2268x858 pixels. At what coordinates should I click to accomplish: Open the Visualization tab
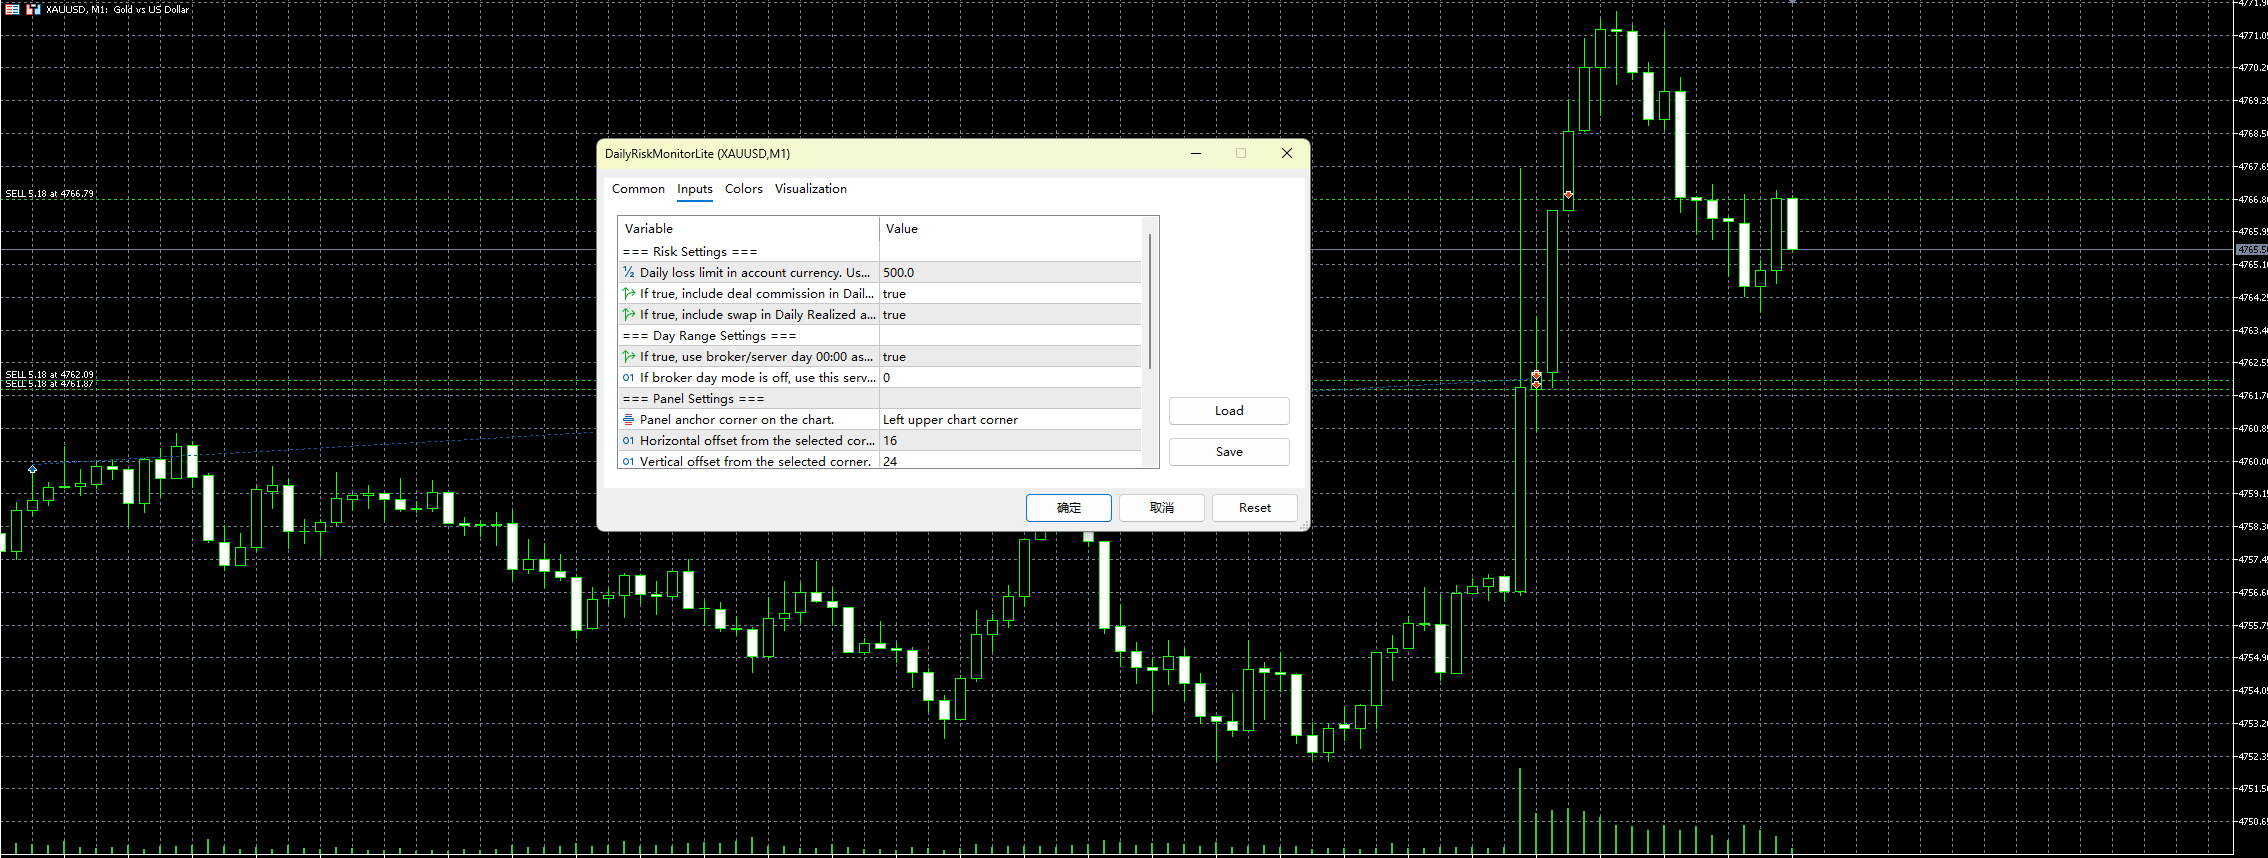[x=811, y=189]
